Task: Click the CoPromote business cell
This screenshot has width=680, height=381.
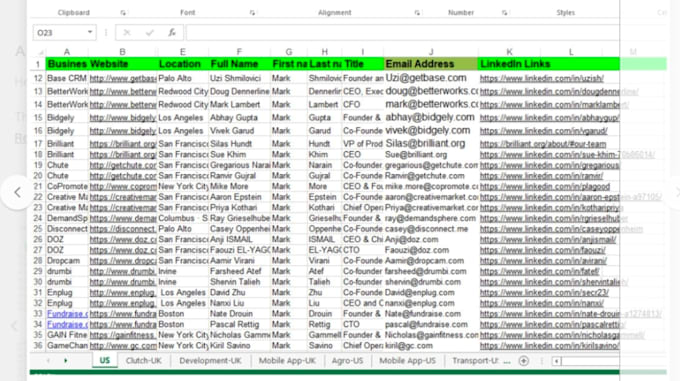Action: [x=67, y=186]
